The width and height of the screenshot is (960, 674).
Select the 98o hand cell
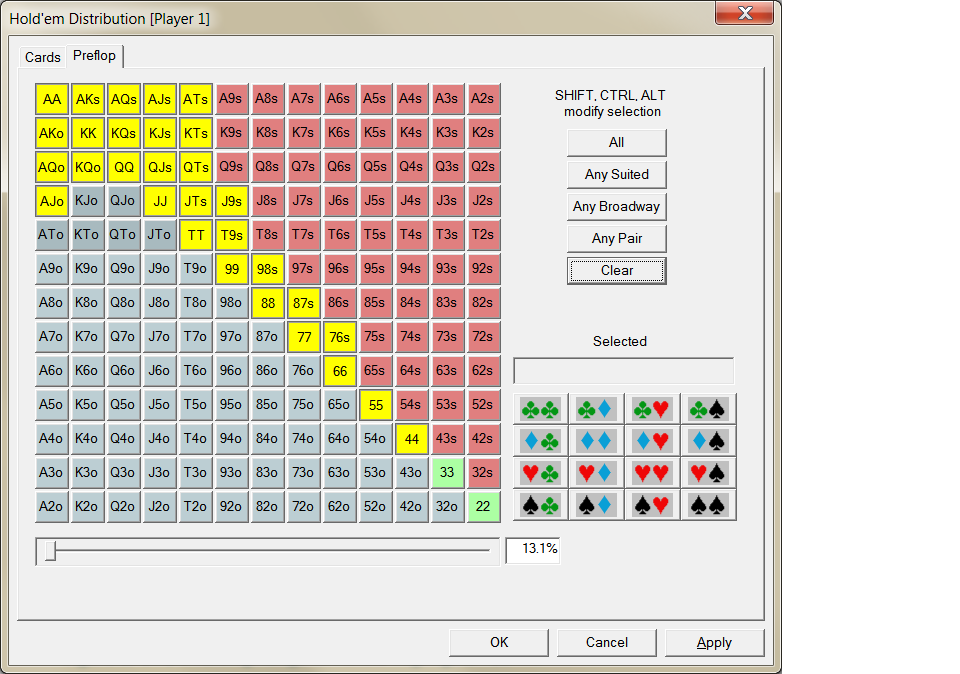click(x=231, y=302)
